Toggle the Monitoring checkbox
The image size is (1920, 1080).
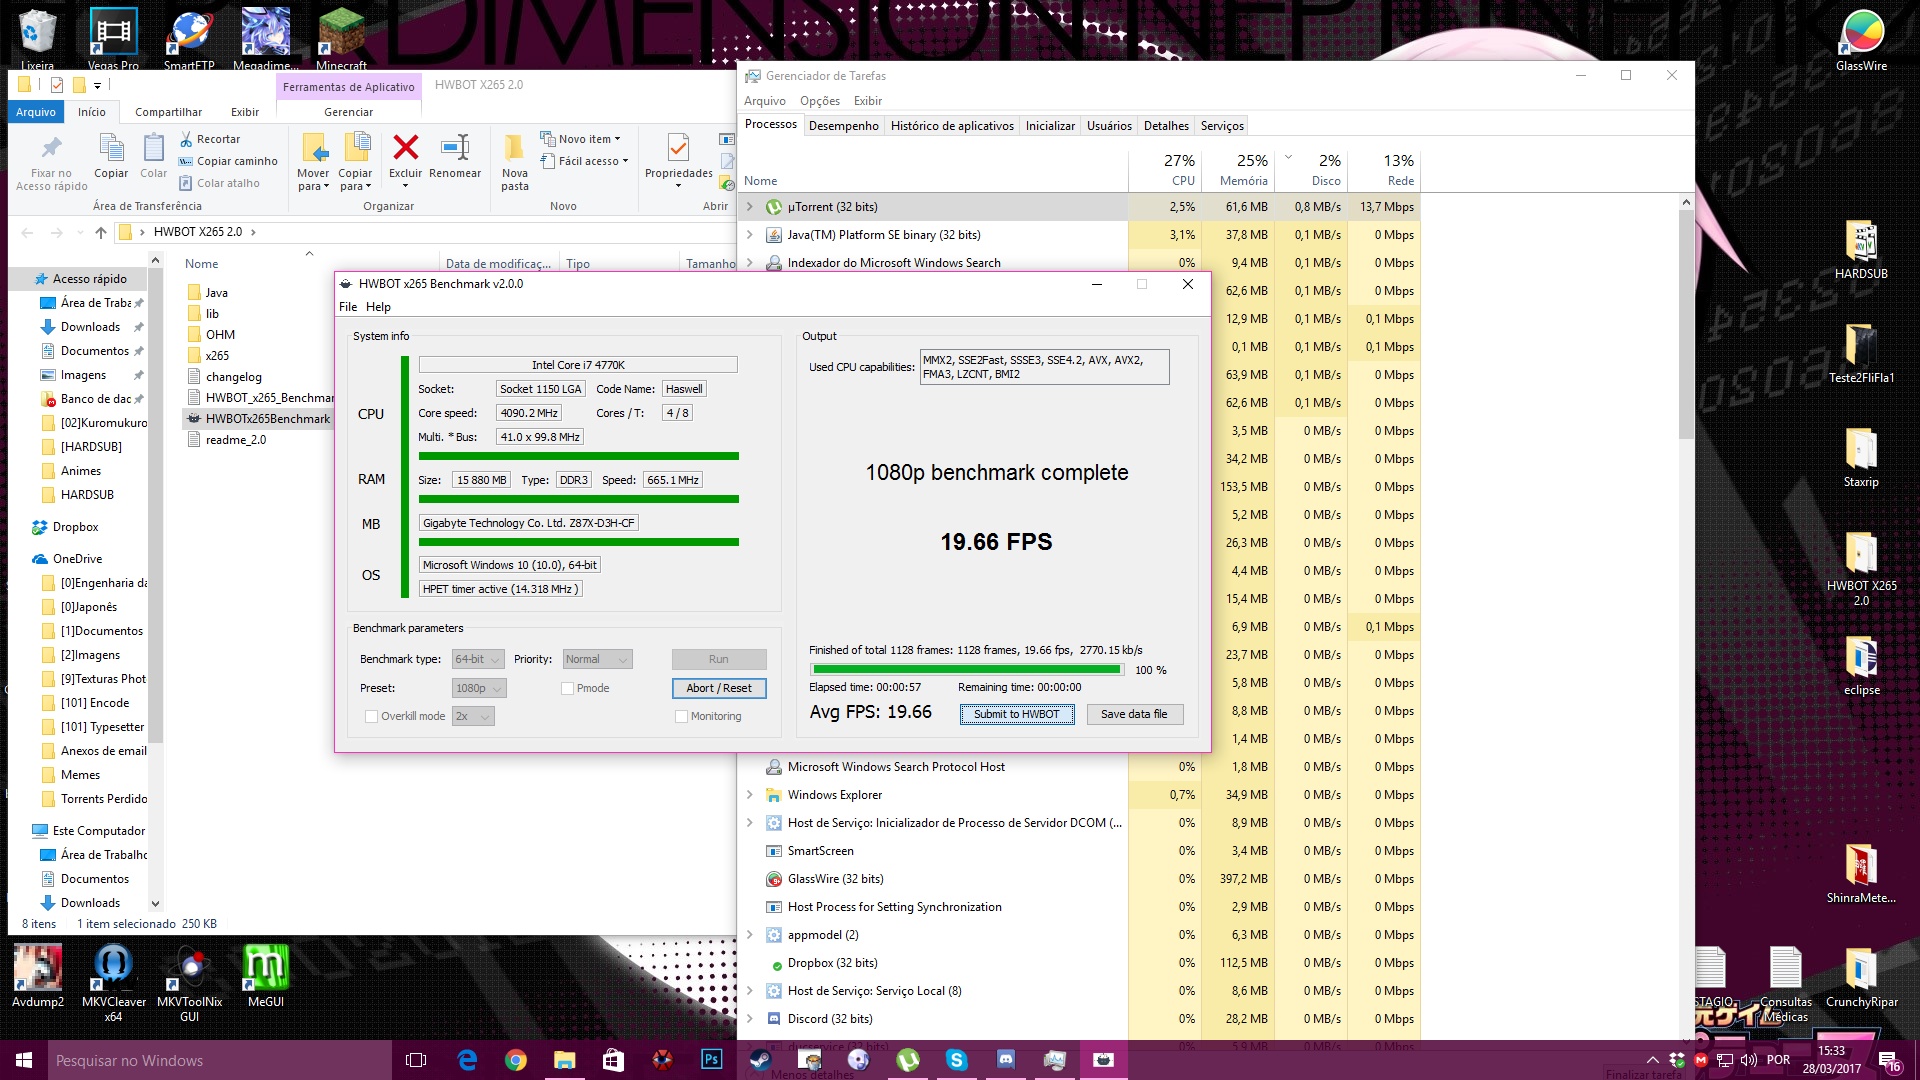(x=681, y=716)
